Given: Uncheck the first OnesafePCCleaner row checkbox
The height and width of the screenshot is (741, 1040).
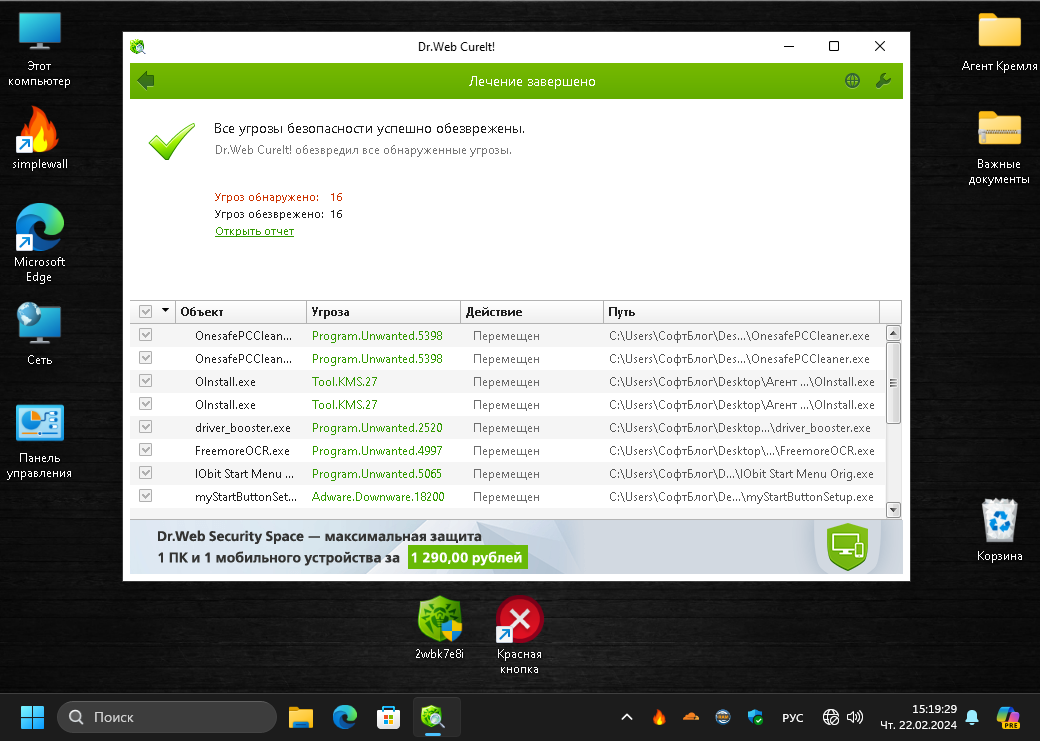Looking at the screenshot, I should [145, 335].
